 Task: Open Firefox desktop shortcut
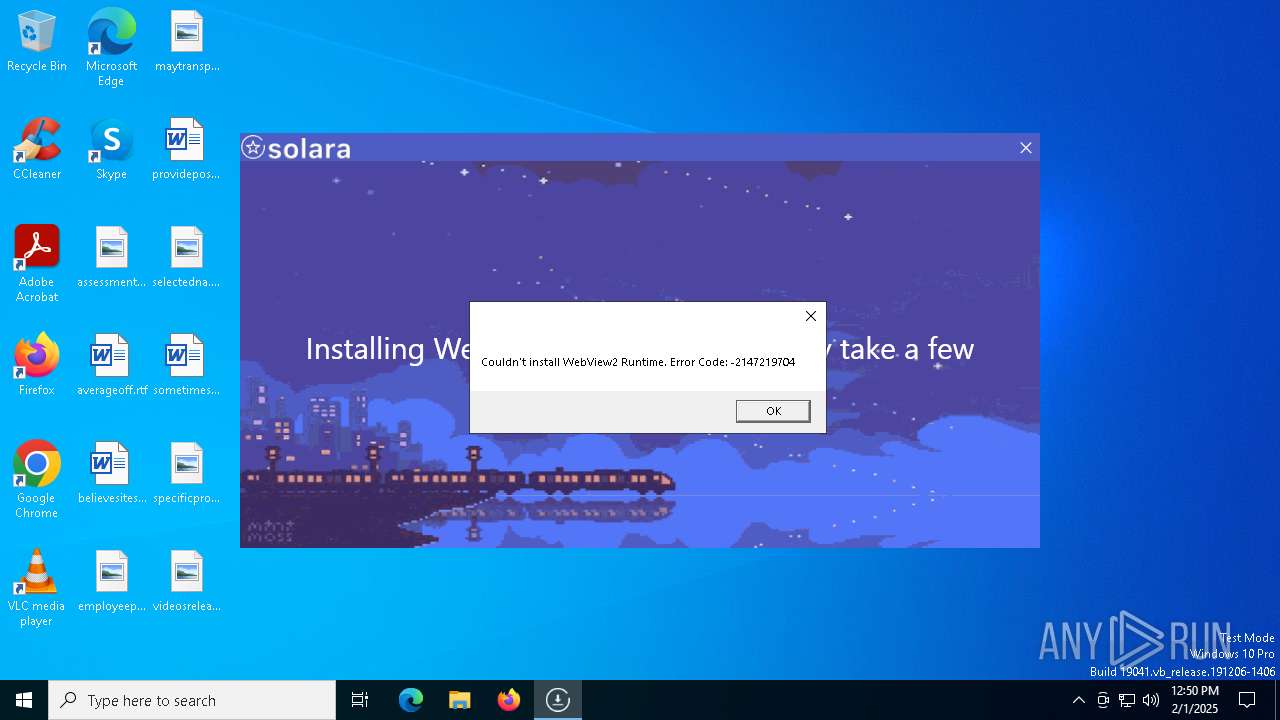point(37,365)
